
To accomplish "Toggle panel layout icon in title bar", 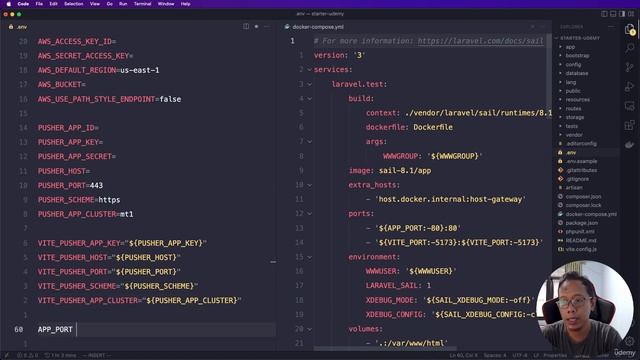I will click(x=613, y=14).
